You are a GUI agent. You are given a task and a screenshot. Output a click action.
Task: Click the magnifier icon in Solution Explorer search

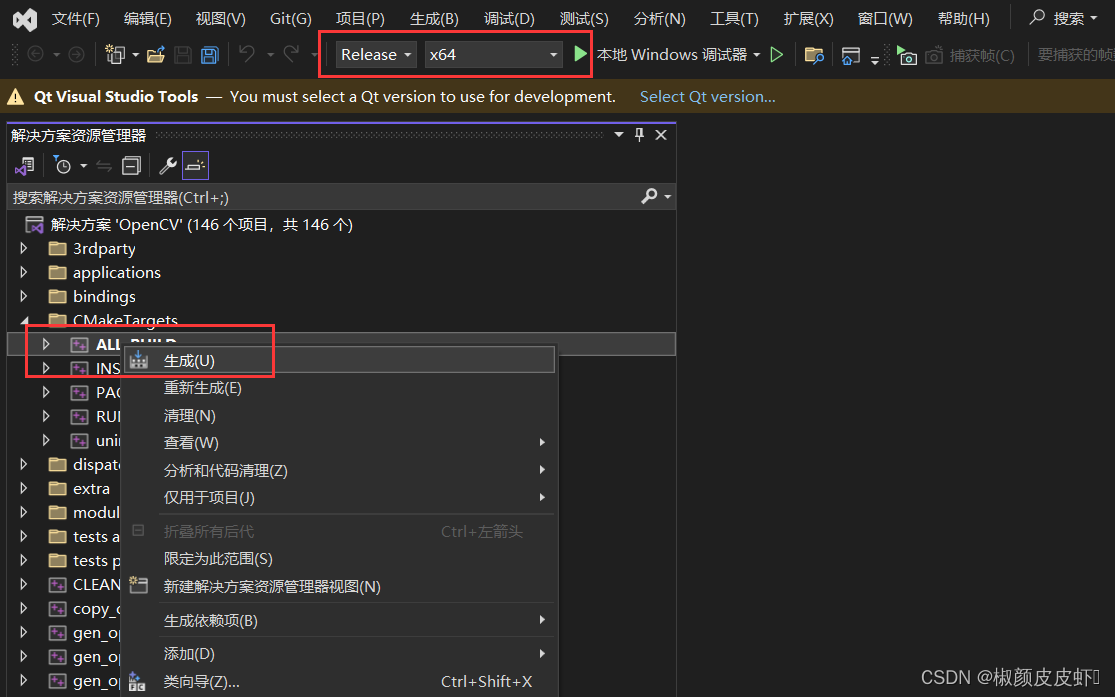(x=649, y=196)
